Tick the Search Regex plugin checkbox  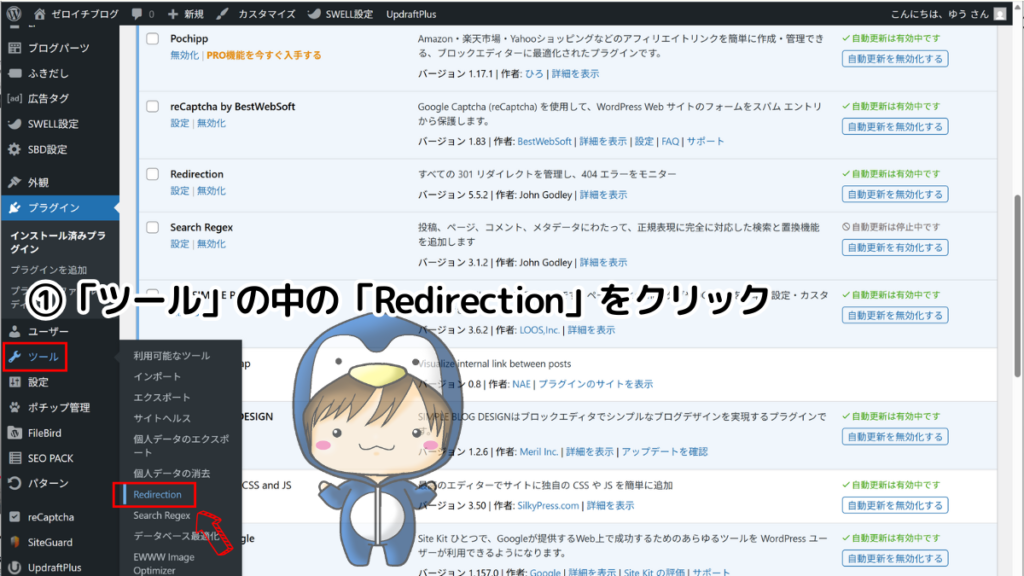[x=152, y=227]
